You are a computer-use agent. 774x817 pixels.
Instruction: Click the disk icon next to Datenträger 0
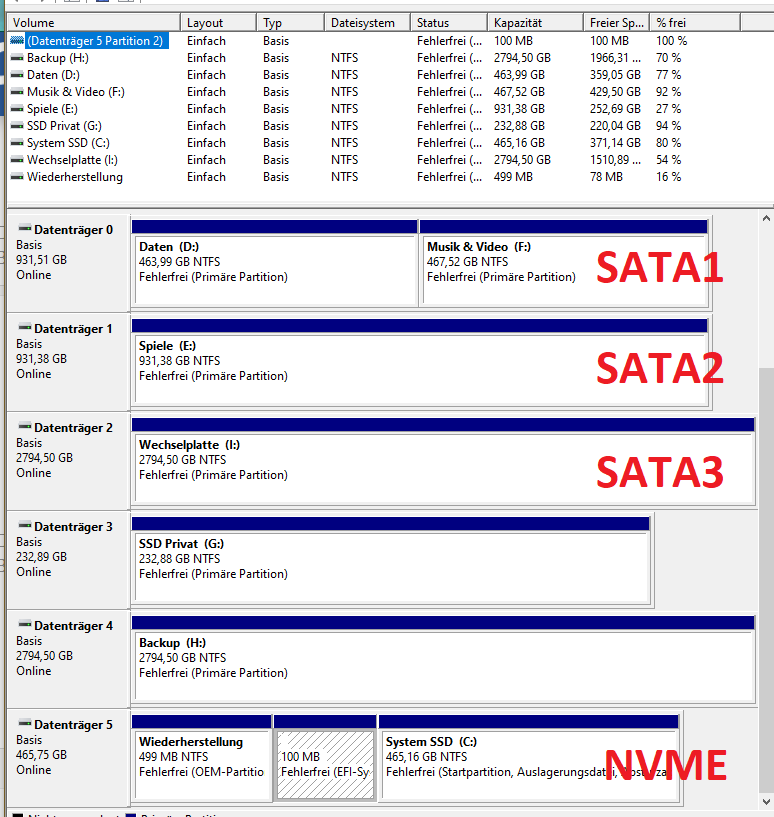pyautogui.click(x=24, y=228)
